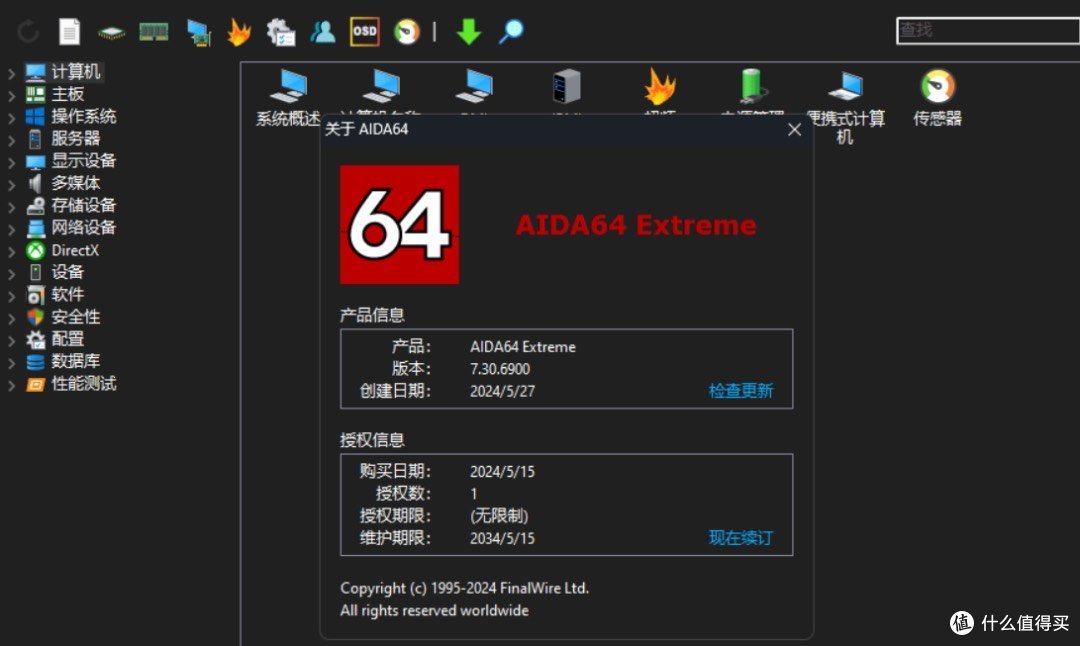Screen dimensions: 1080x646
Task: Toggle the OSD panel icon
Action: point(364,32)
